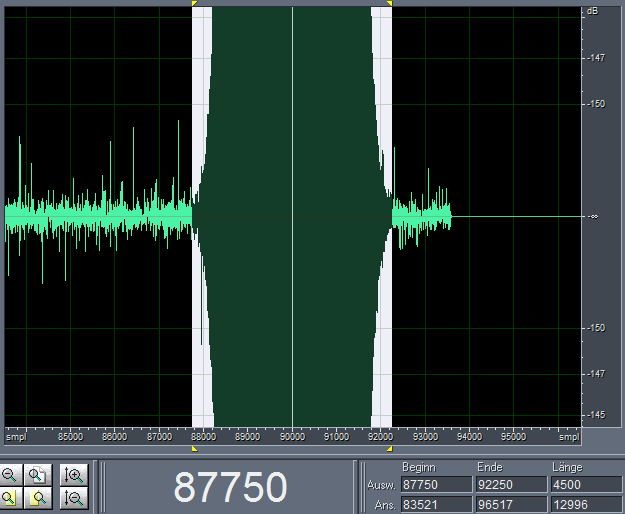Click the 93000 mark on the ruler
This screenshot has width=625, height=514.
point(425,437)
